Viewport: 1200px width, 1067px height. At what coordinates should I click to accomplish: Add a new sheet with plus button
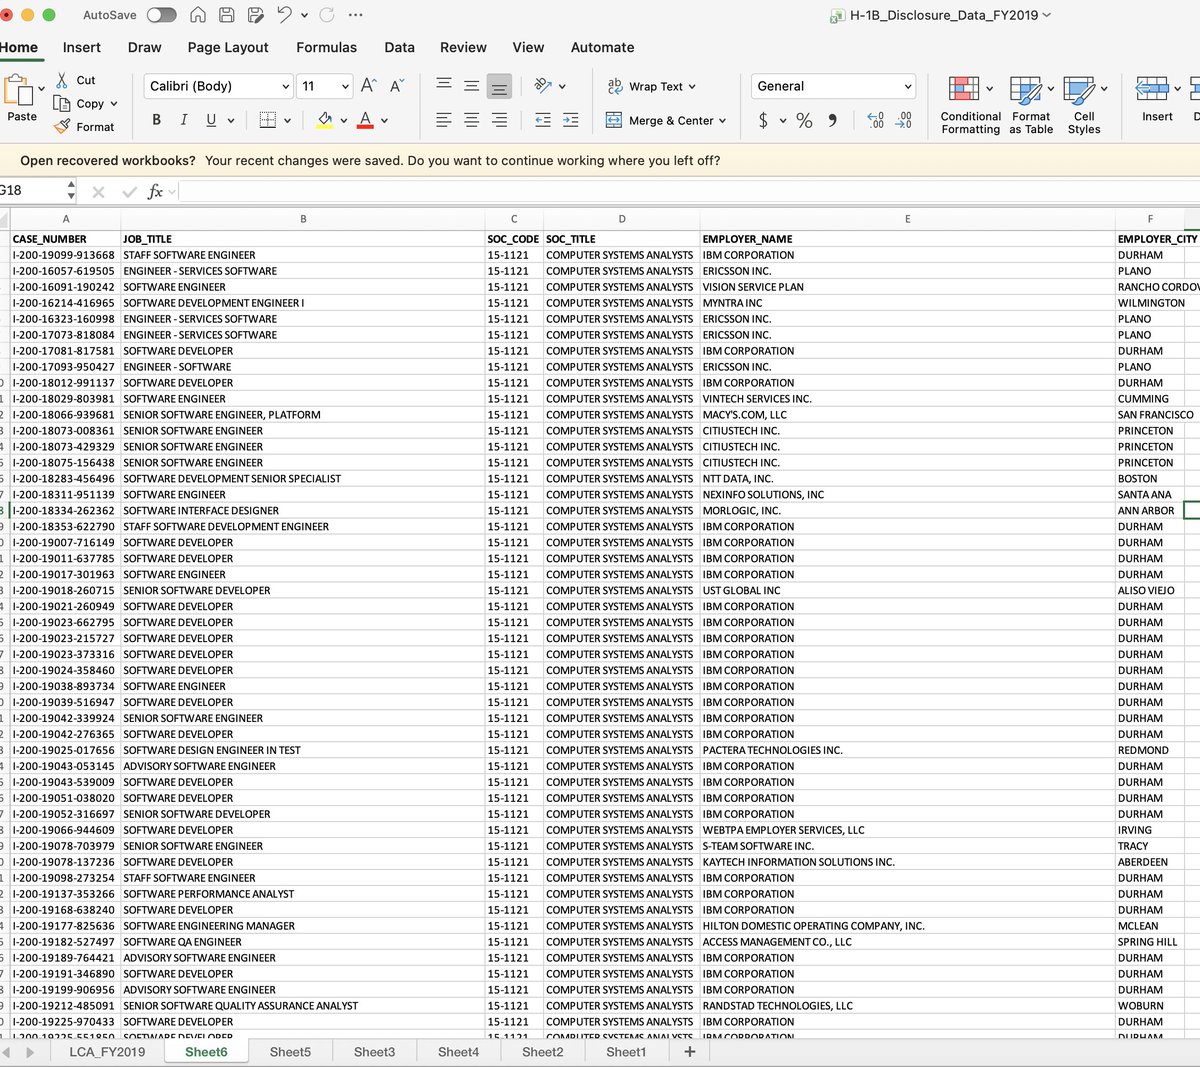689,1052
